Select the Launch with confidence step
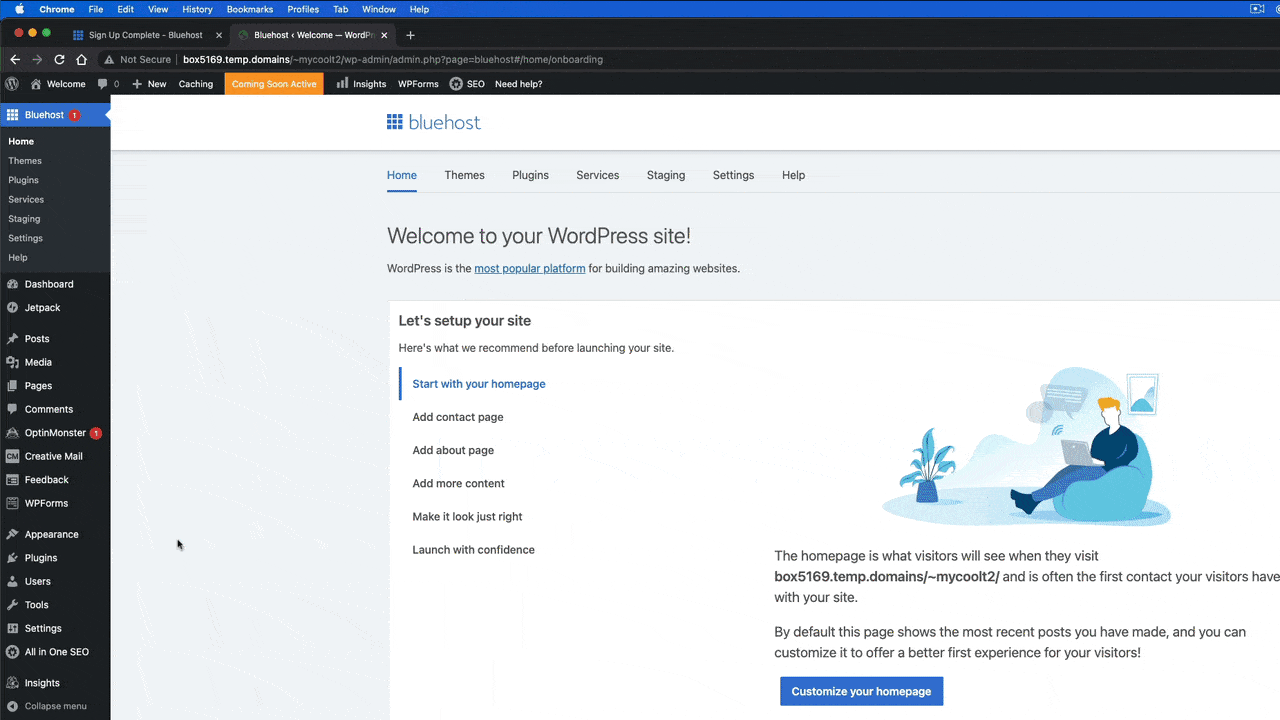The width and height of the screenshot is (1280, 720). [473, 550]
